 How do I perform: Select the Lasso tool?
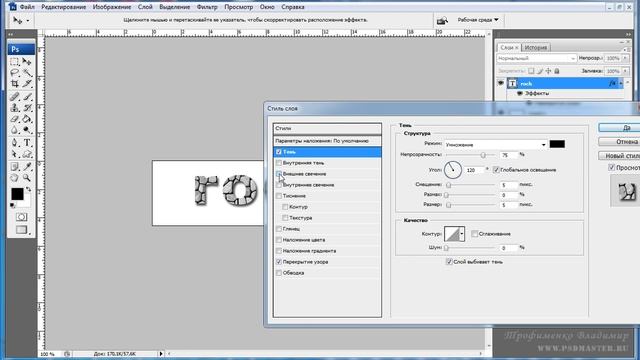[15, 73]
